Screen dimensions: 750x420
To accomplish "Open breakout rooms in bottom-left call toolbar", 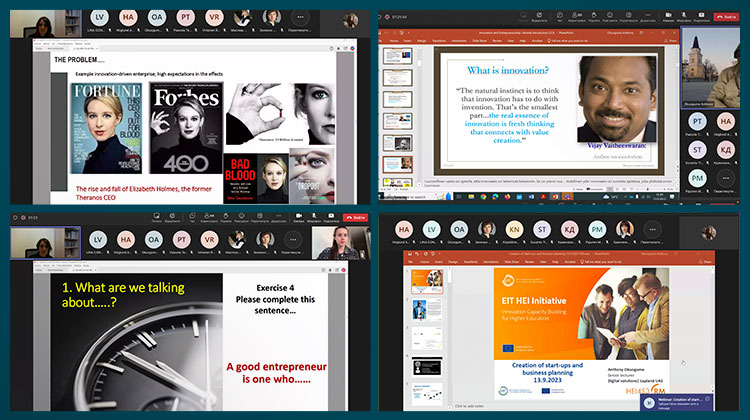I will tap(260, 218).
